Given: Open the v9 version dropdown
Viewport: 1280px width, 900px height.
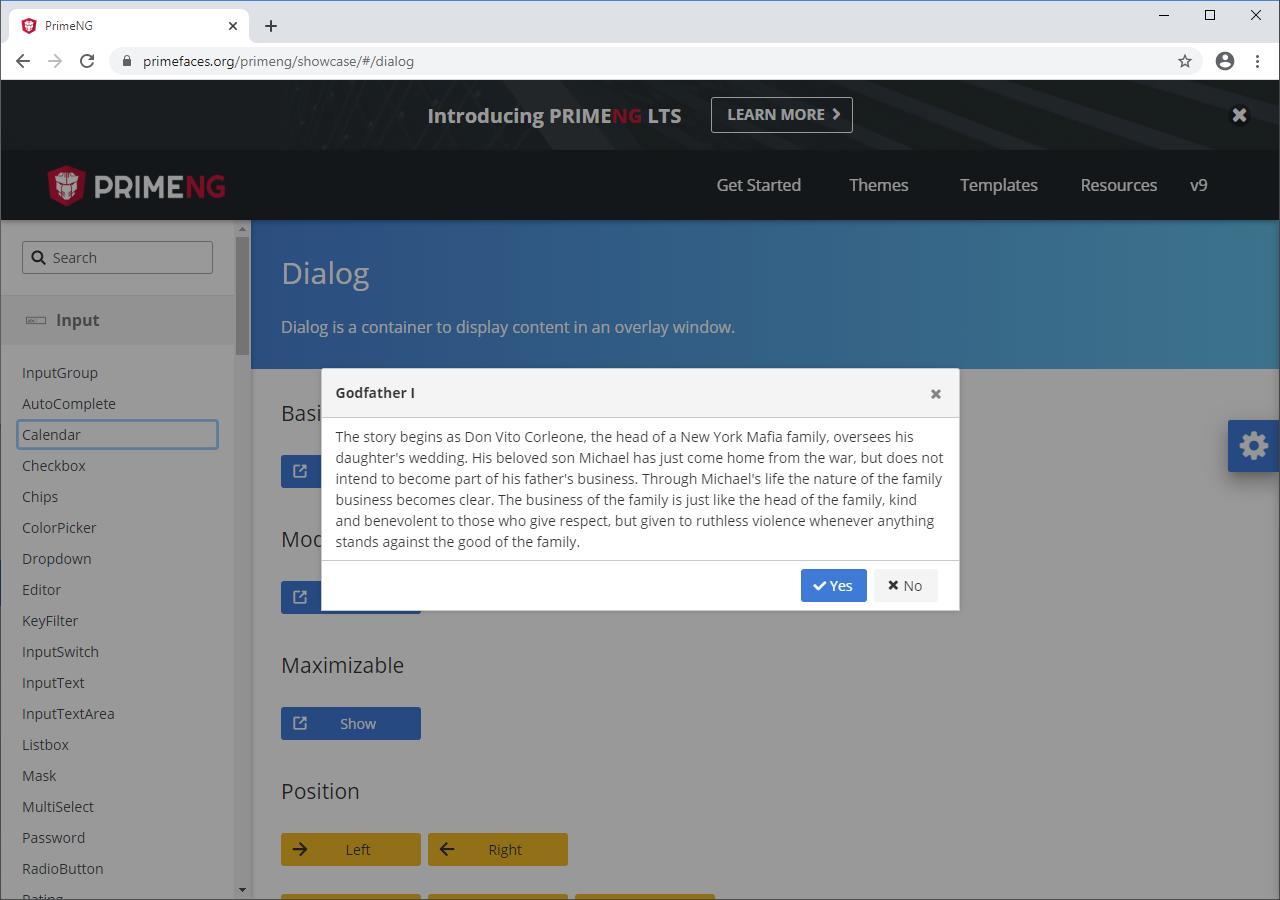Looking at the screenshot, I should [x=1199, y=185].
